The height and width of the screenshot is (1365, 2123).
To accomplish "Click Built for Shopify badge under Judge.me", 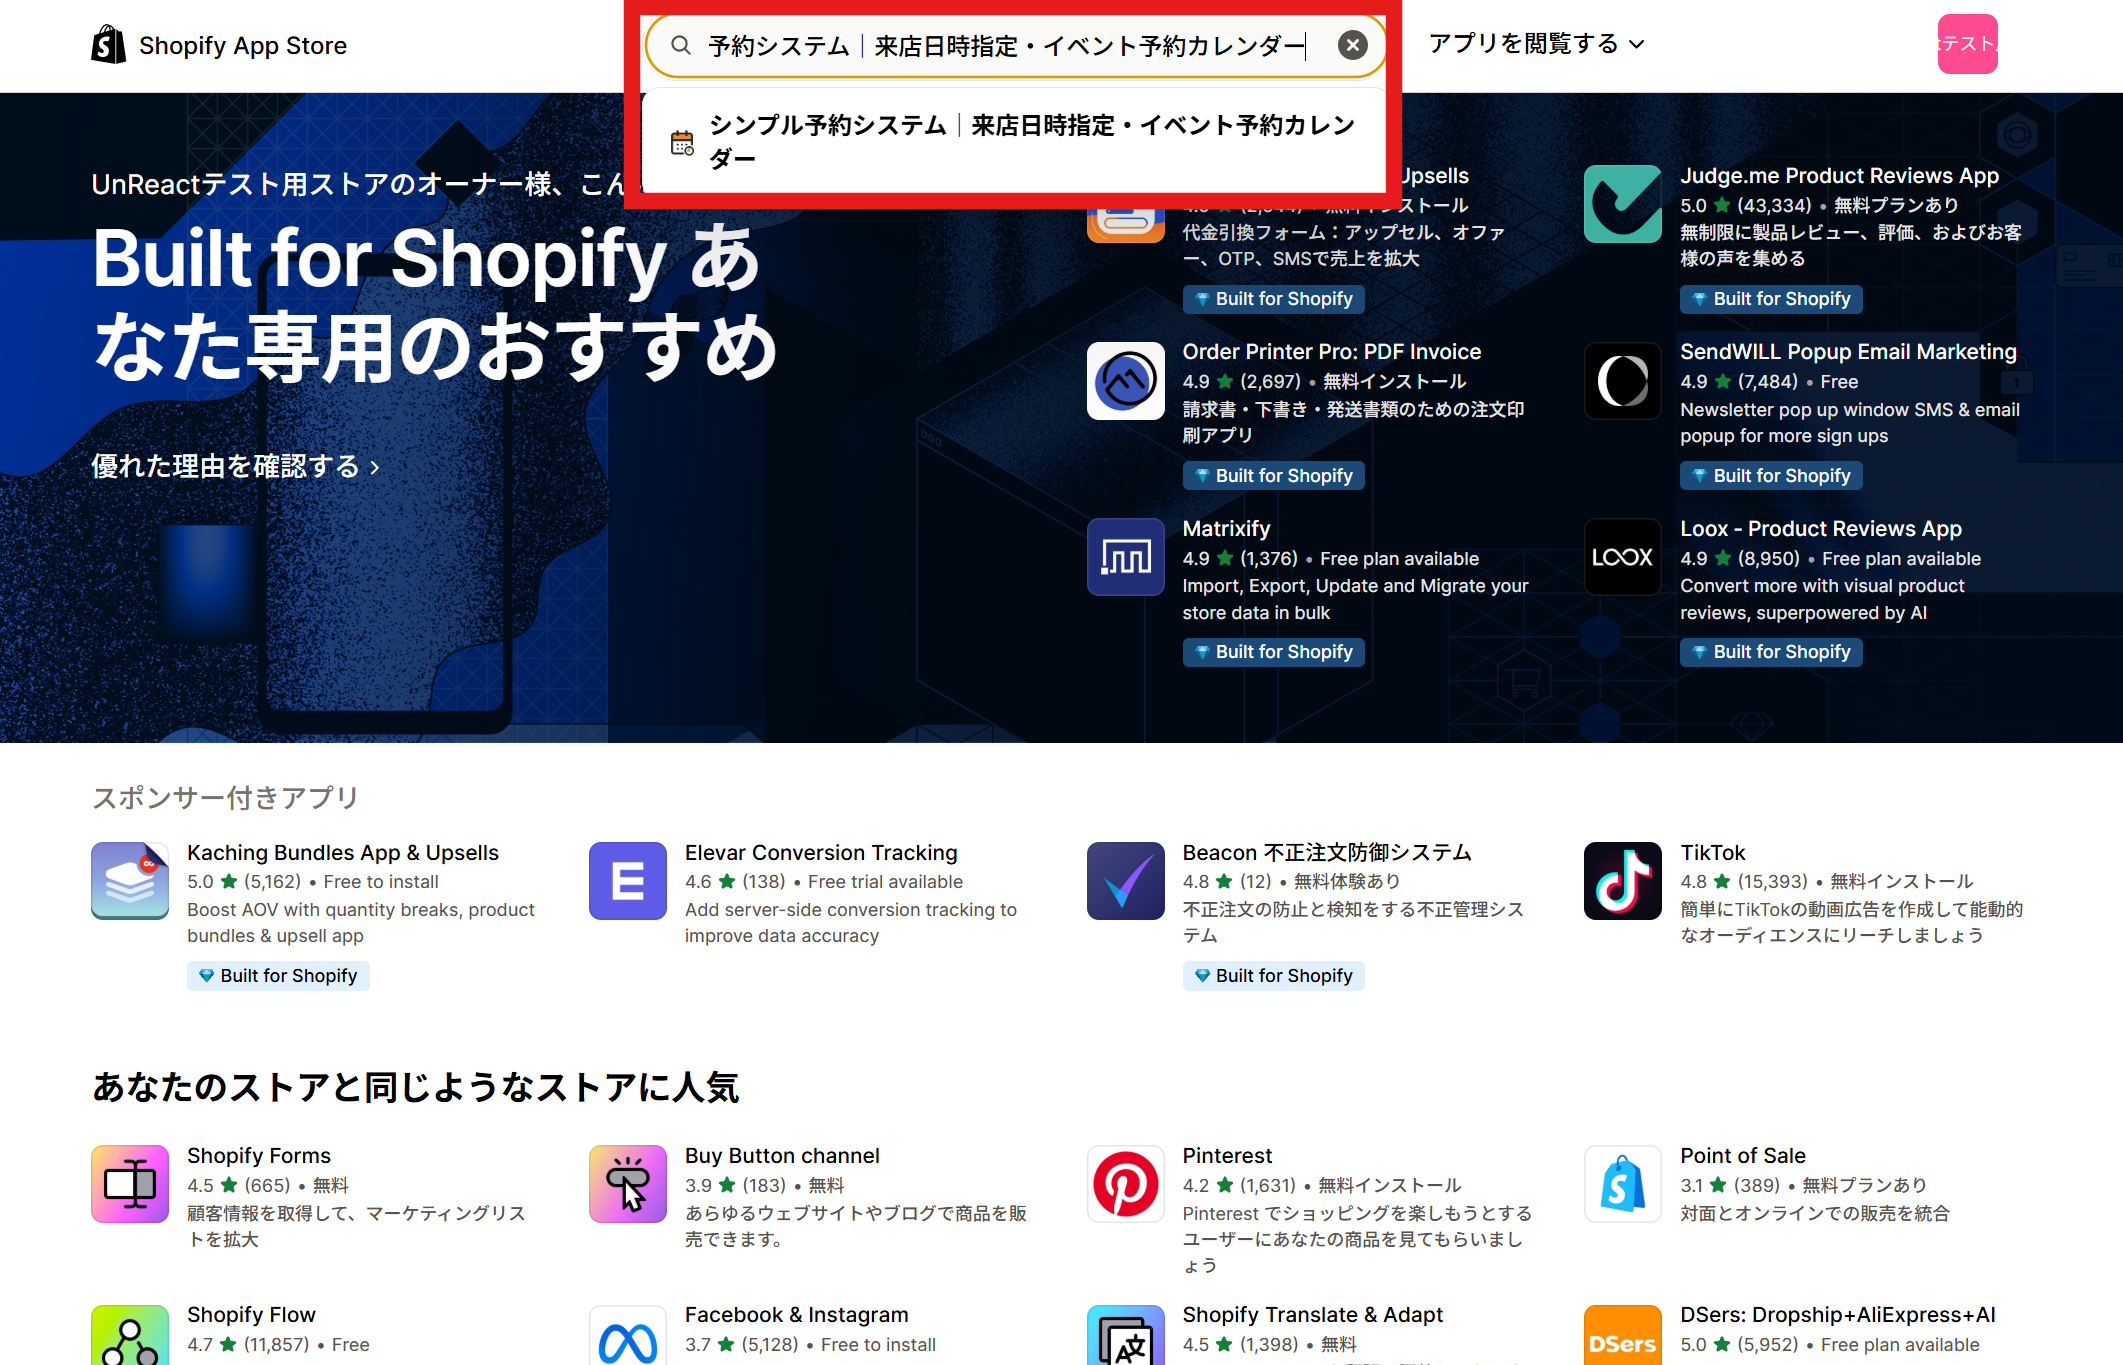I will click(x=1771, y=299).
